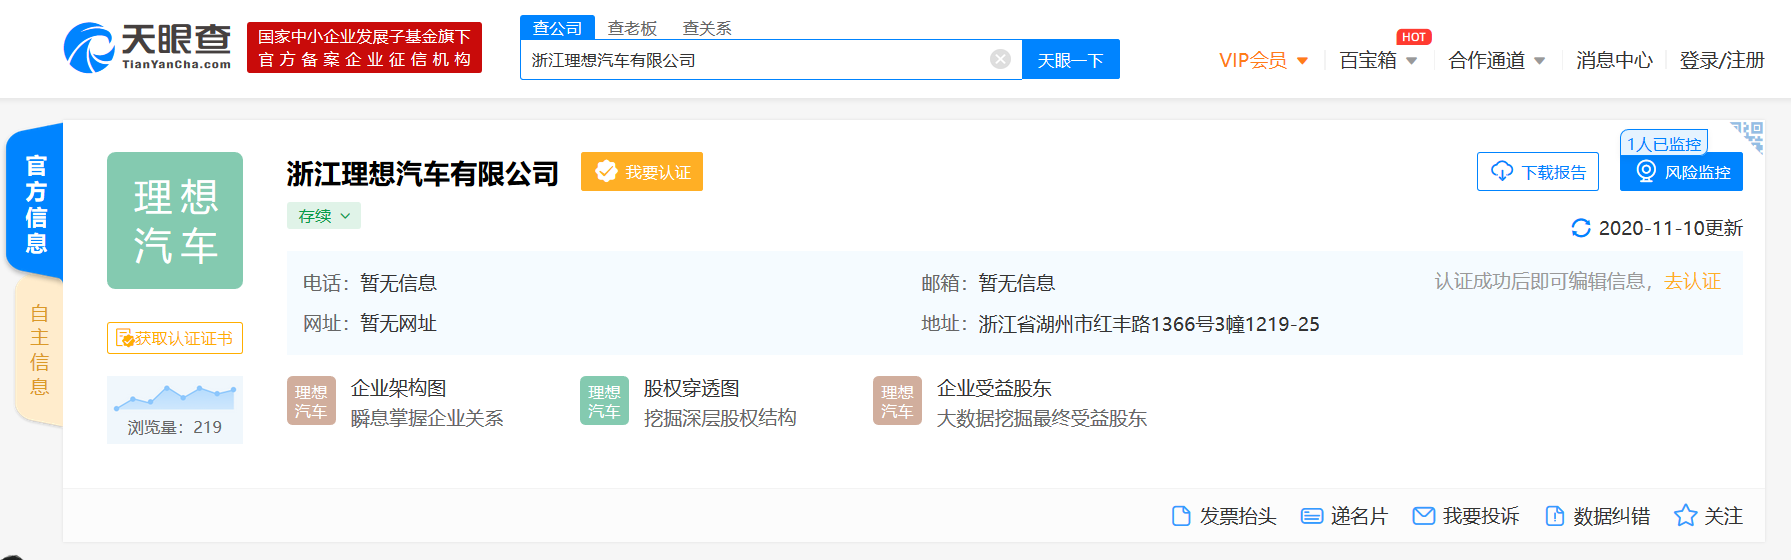1791x560 pixels.
Task: Expand the 合作通道 dropdown menu
Action: (1497, 60)
